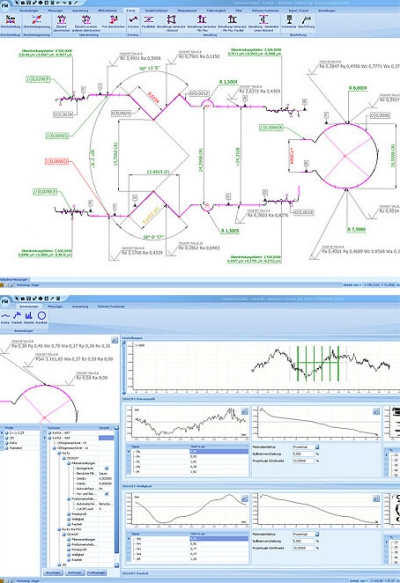Click the vertical slider beside Einstellungen chart

124,368
